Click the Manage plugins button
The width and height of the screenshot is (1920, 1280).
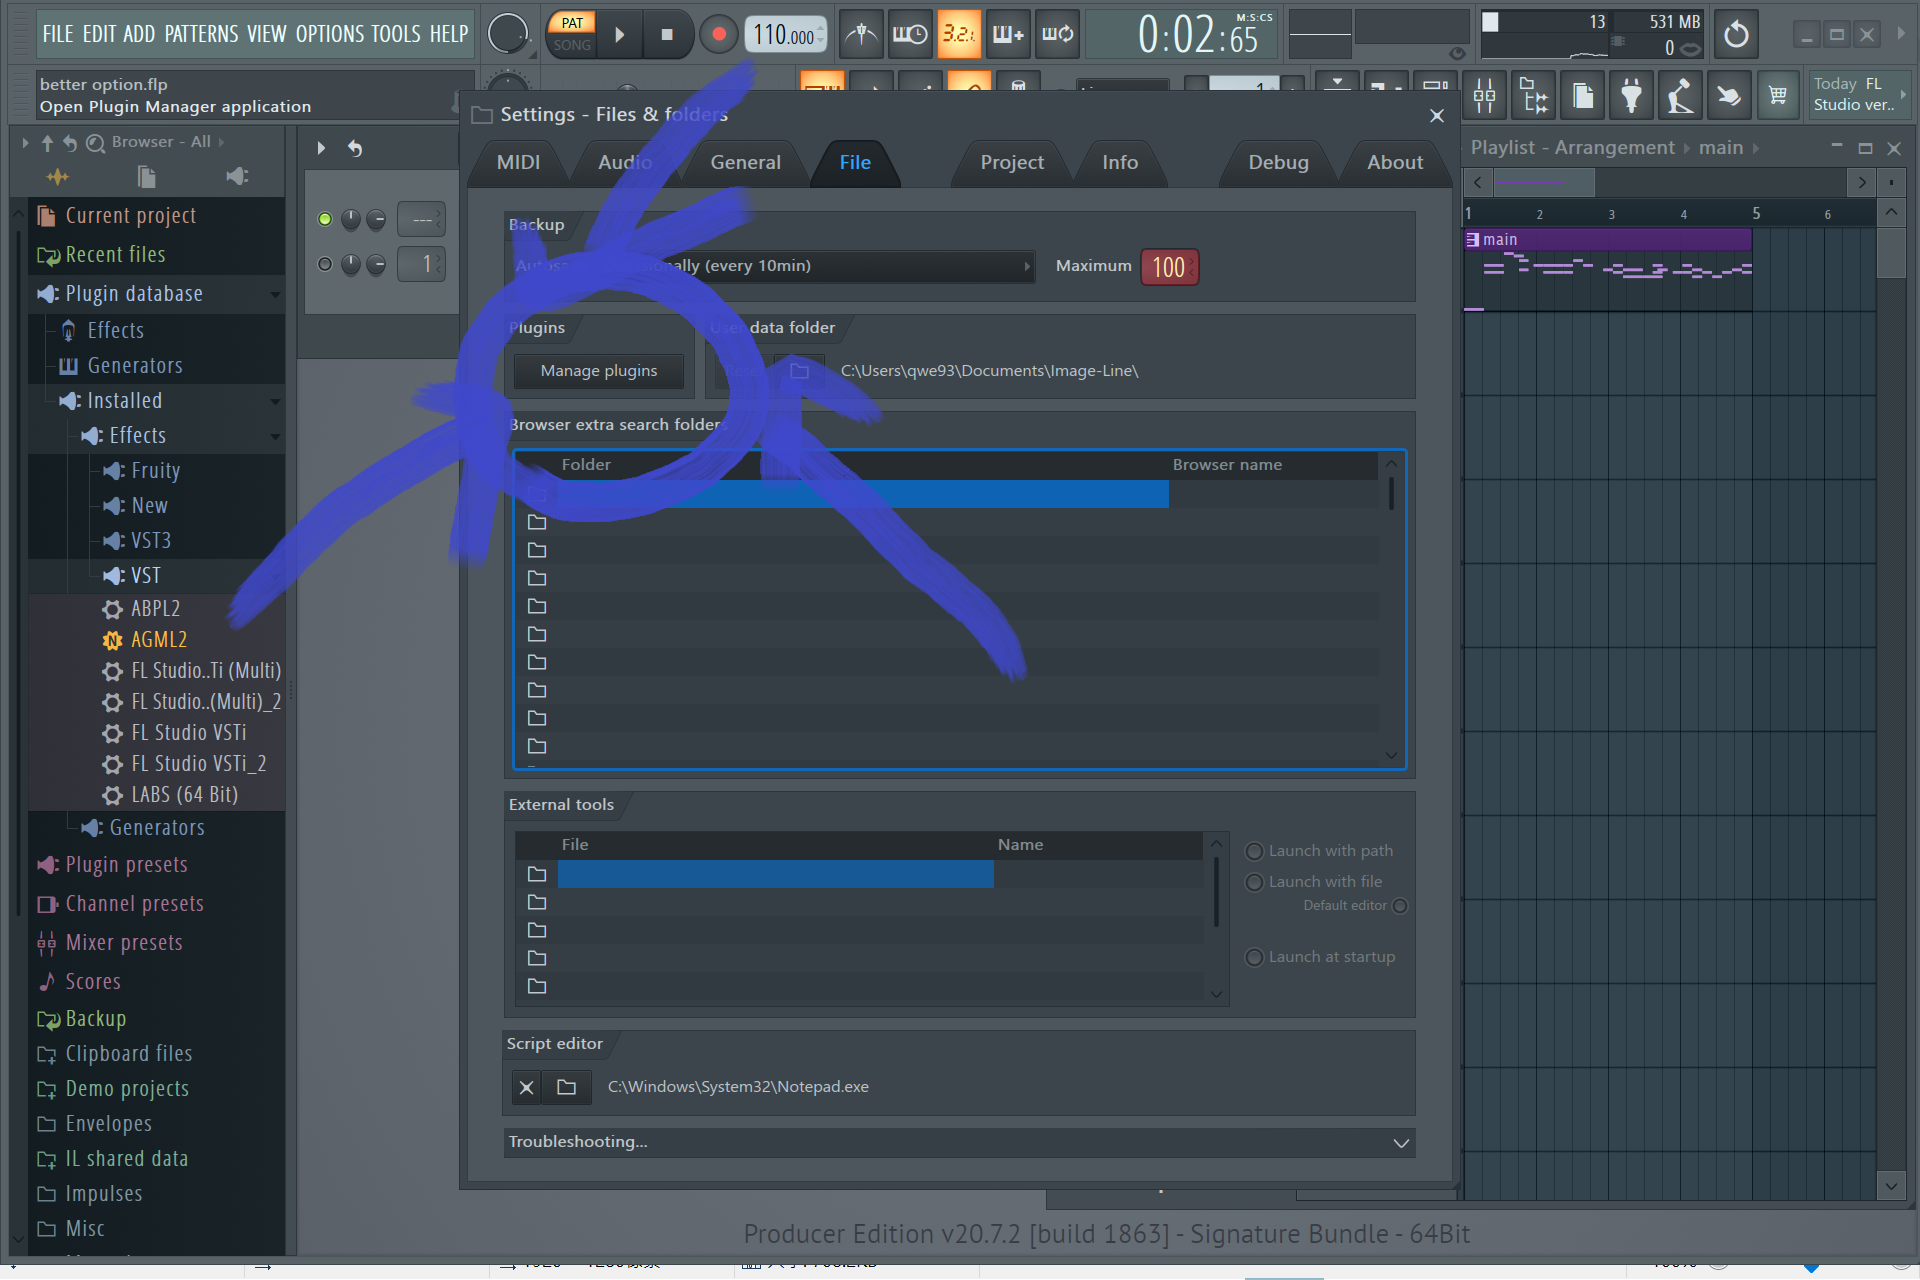click(x=598, y=371)
